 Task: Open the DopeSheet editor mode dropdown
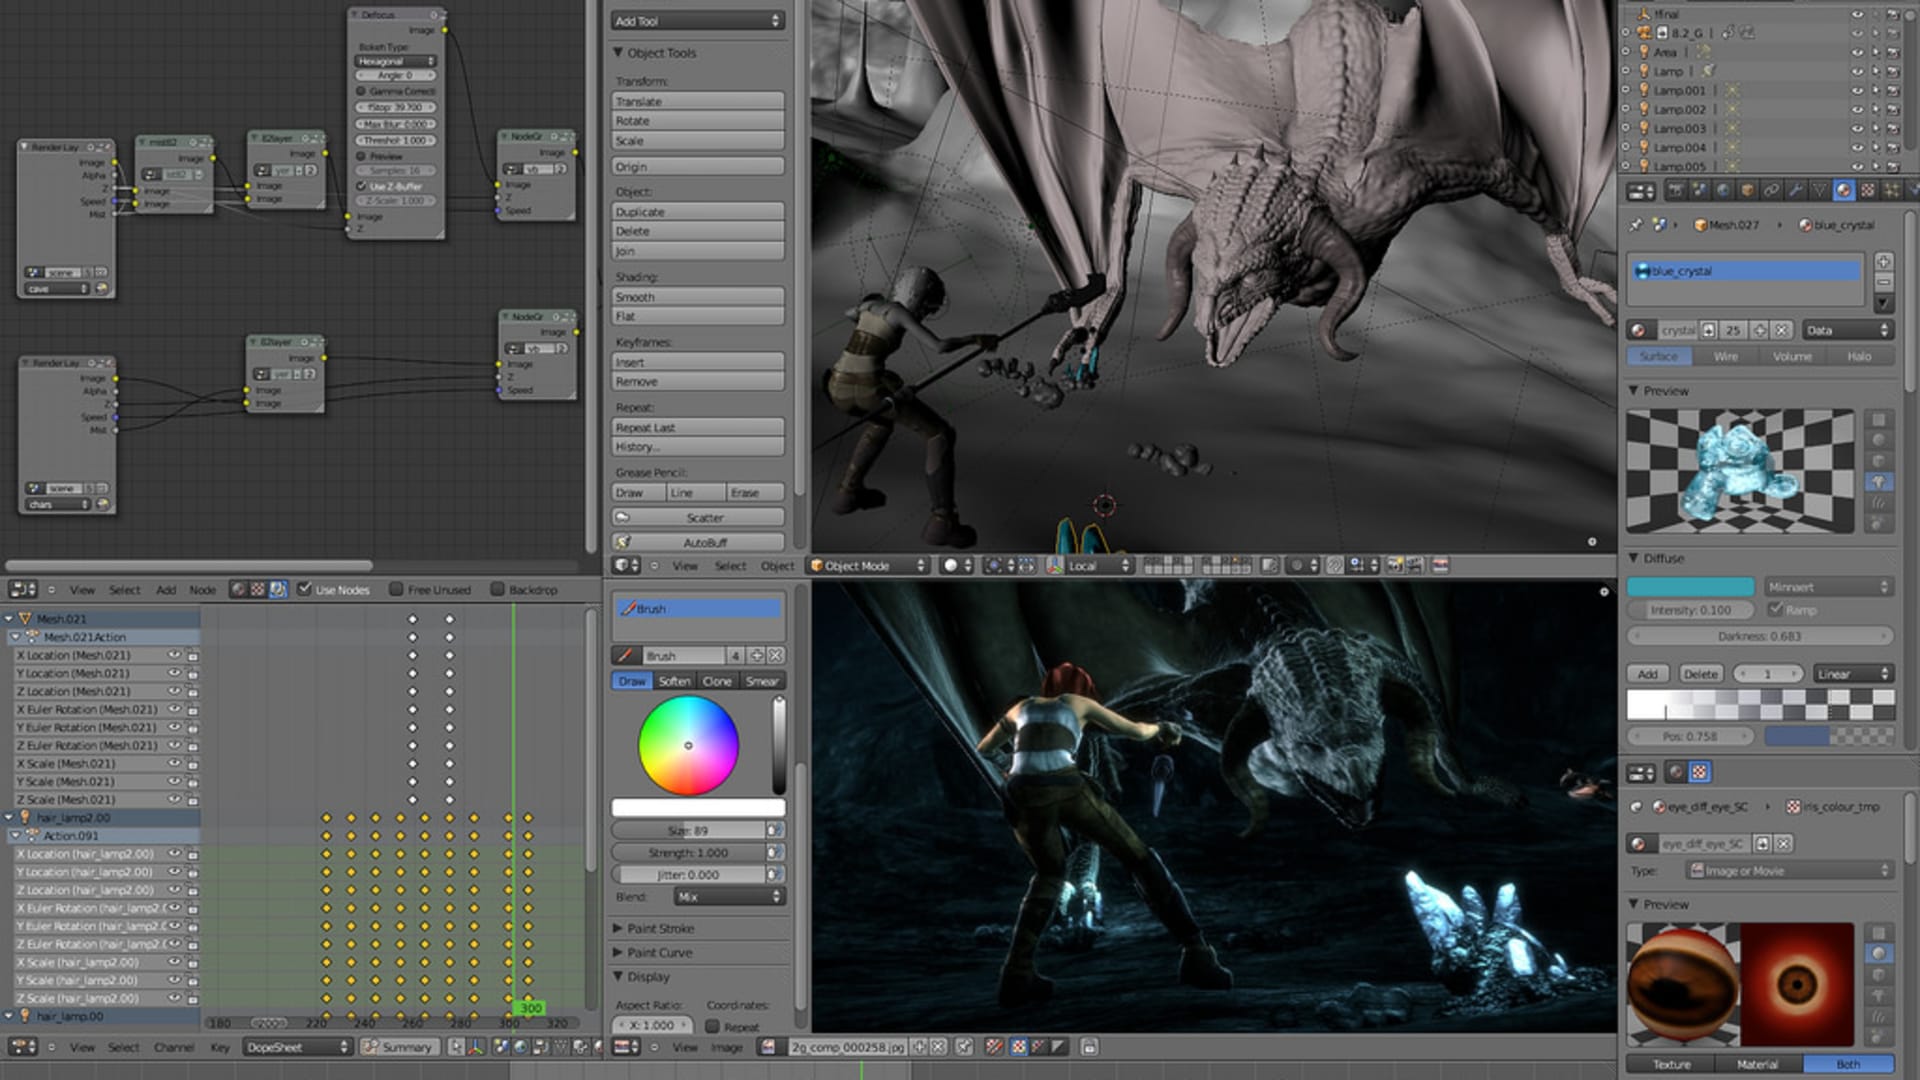(295, 1048)
